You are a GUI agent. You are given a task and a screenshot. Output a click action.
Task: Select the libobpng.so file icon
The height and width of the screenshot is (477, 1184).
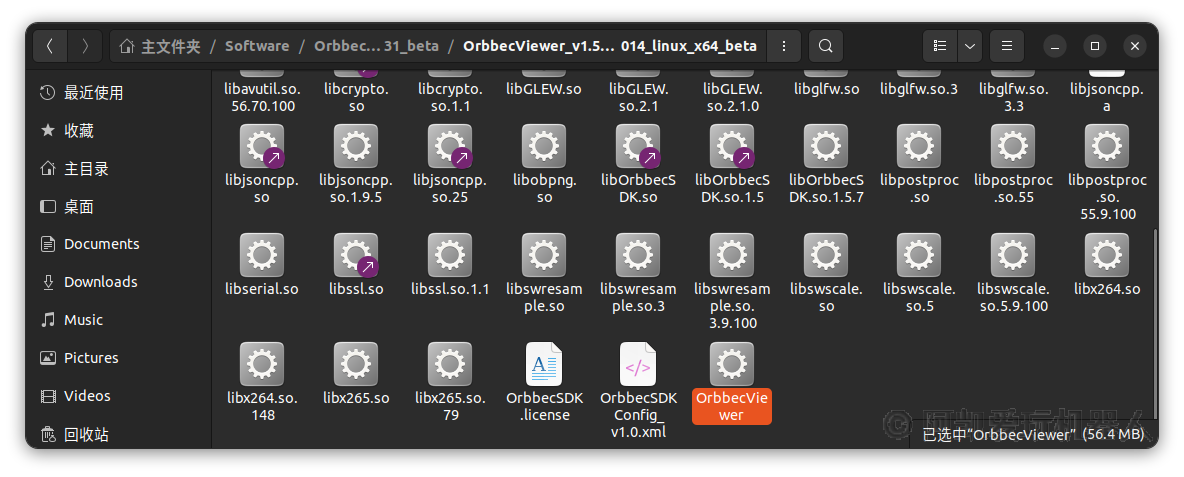pyautogui.click(x=544, y=147)
